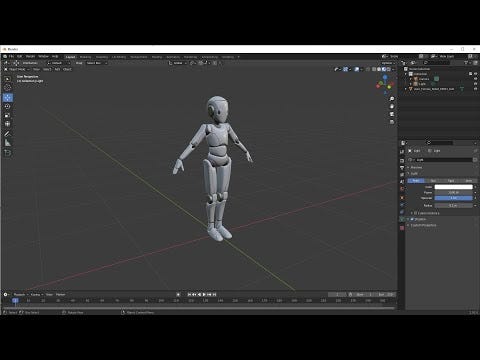Click the perspective/orthographic grid gizmo
The height and width of the screenshot is (360, 480).
coord(392,122)
